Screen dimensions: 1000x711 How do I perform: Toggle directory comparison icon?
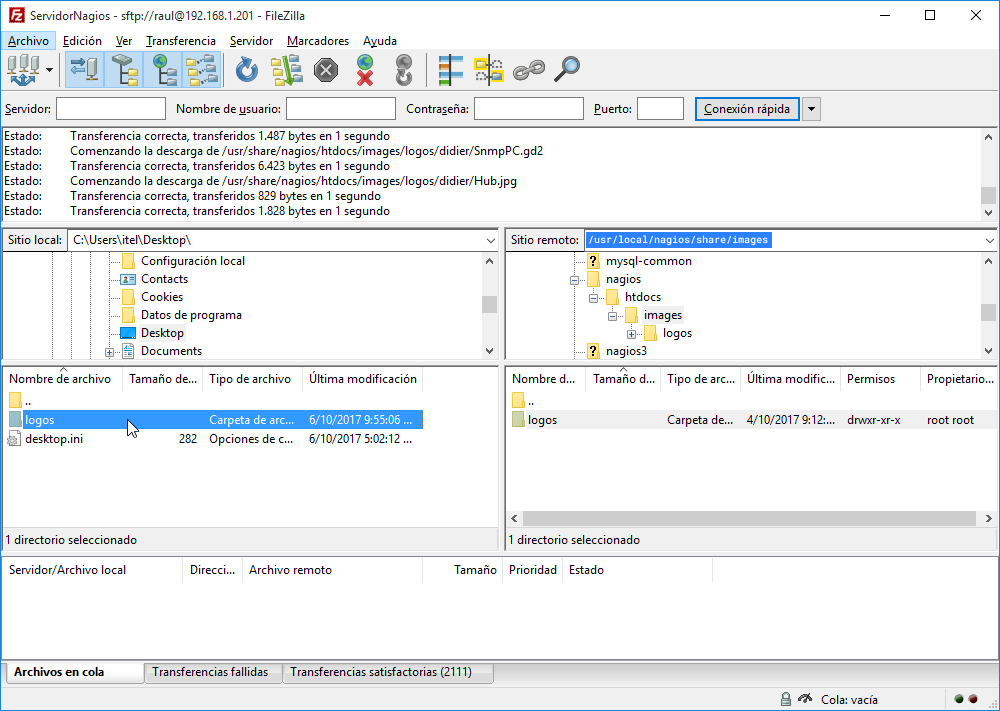[489, 70]
